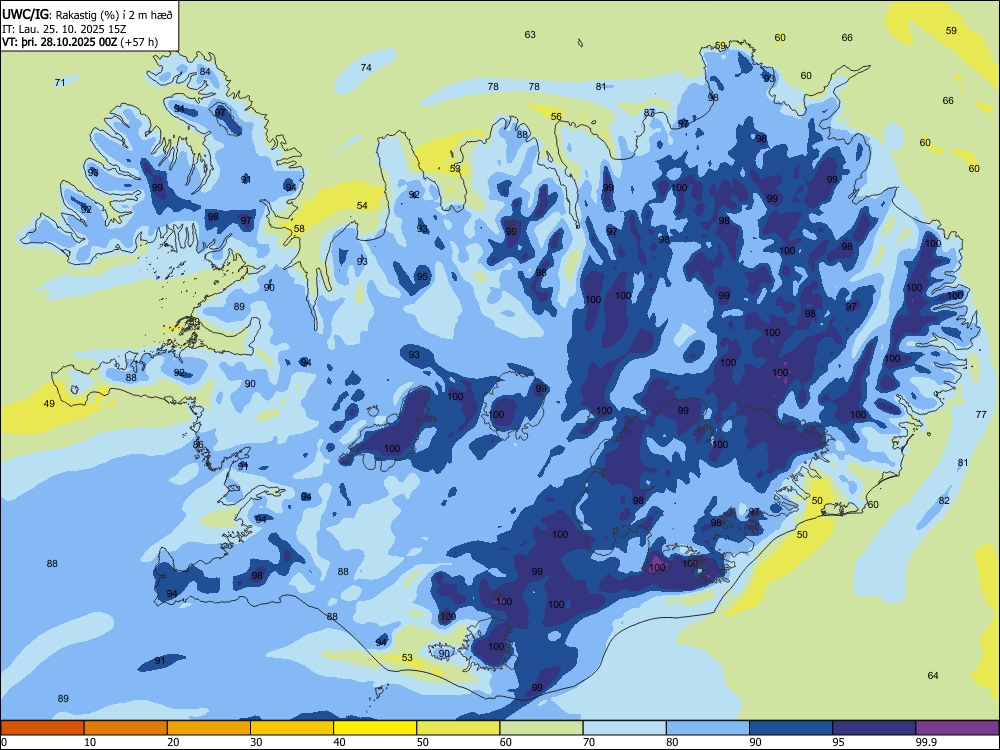Click the '10' legend tick label
The width and height of the screenshot is (1000, 750).
[90, 742]
